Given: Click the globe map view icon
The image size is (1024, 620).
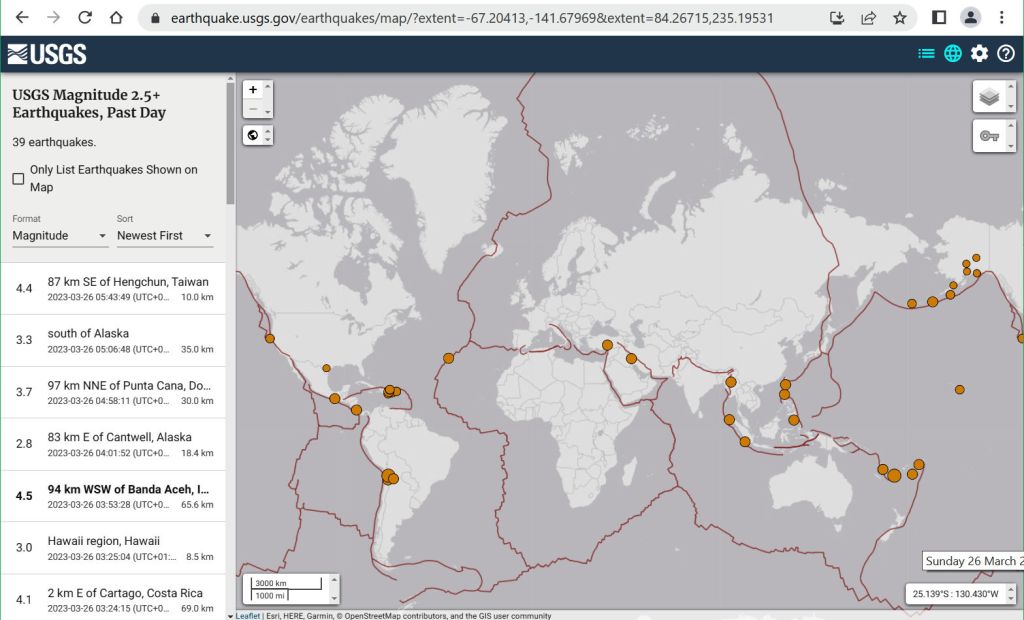Looking at the screenshot, I should click(953, 54).
